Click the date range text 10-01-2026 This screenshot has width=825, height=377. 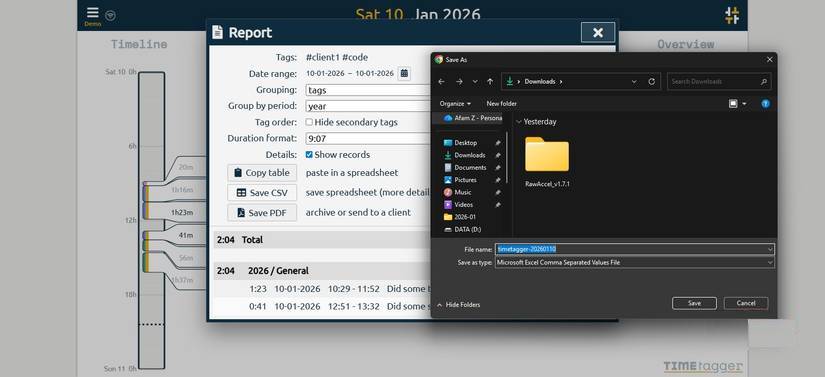tap(350, 74)
